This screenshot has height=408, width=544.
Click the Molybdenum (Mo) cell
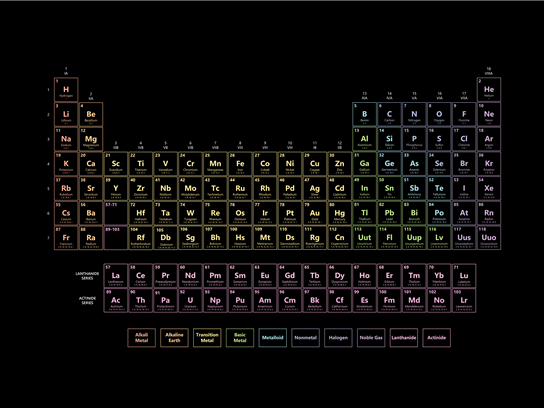[x=190, y=188]
